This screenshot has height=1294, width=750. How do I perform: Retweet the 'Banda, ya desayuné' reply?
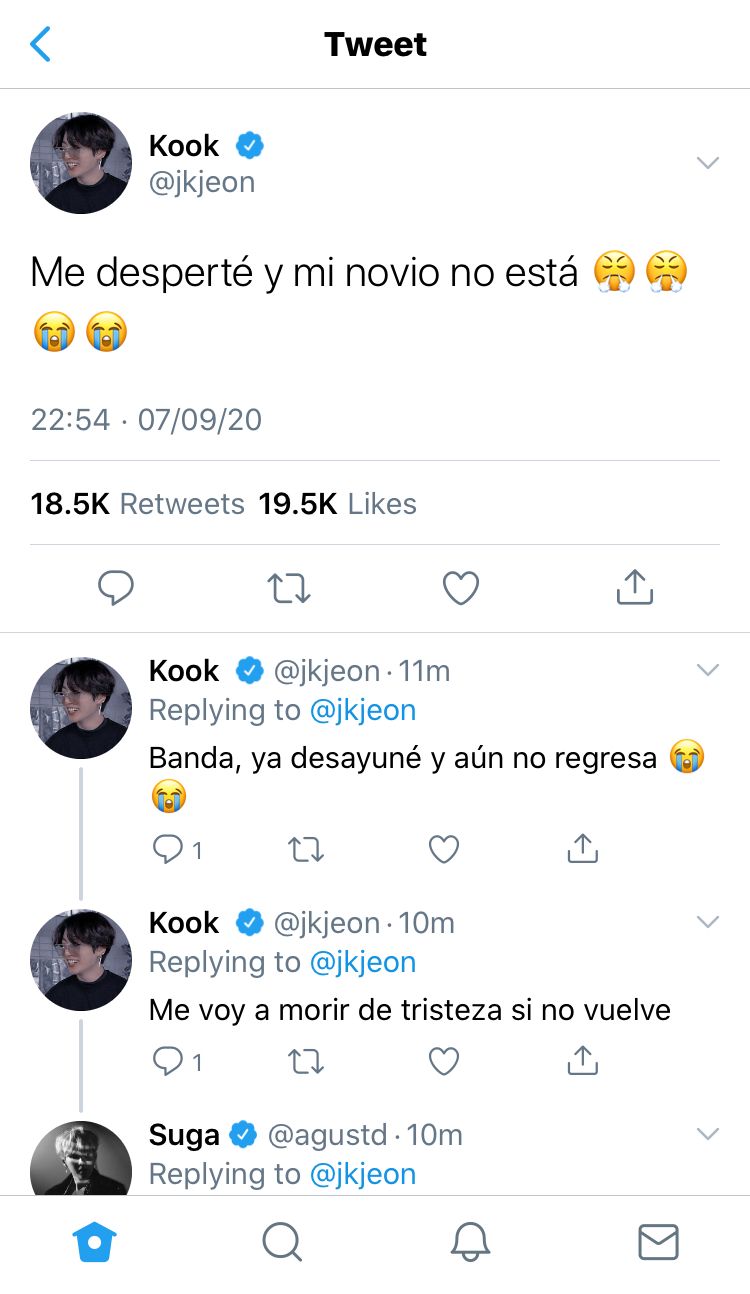pos(305,850)
